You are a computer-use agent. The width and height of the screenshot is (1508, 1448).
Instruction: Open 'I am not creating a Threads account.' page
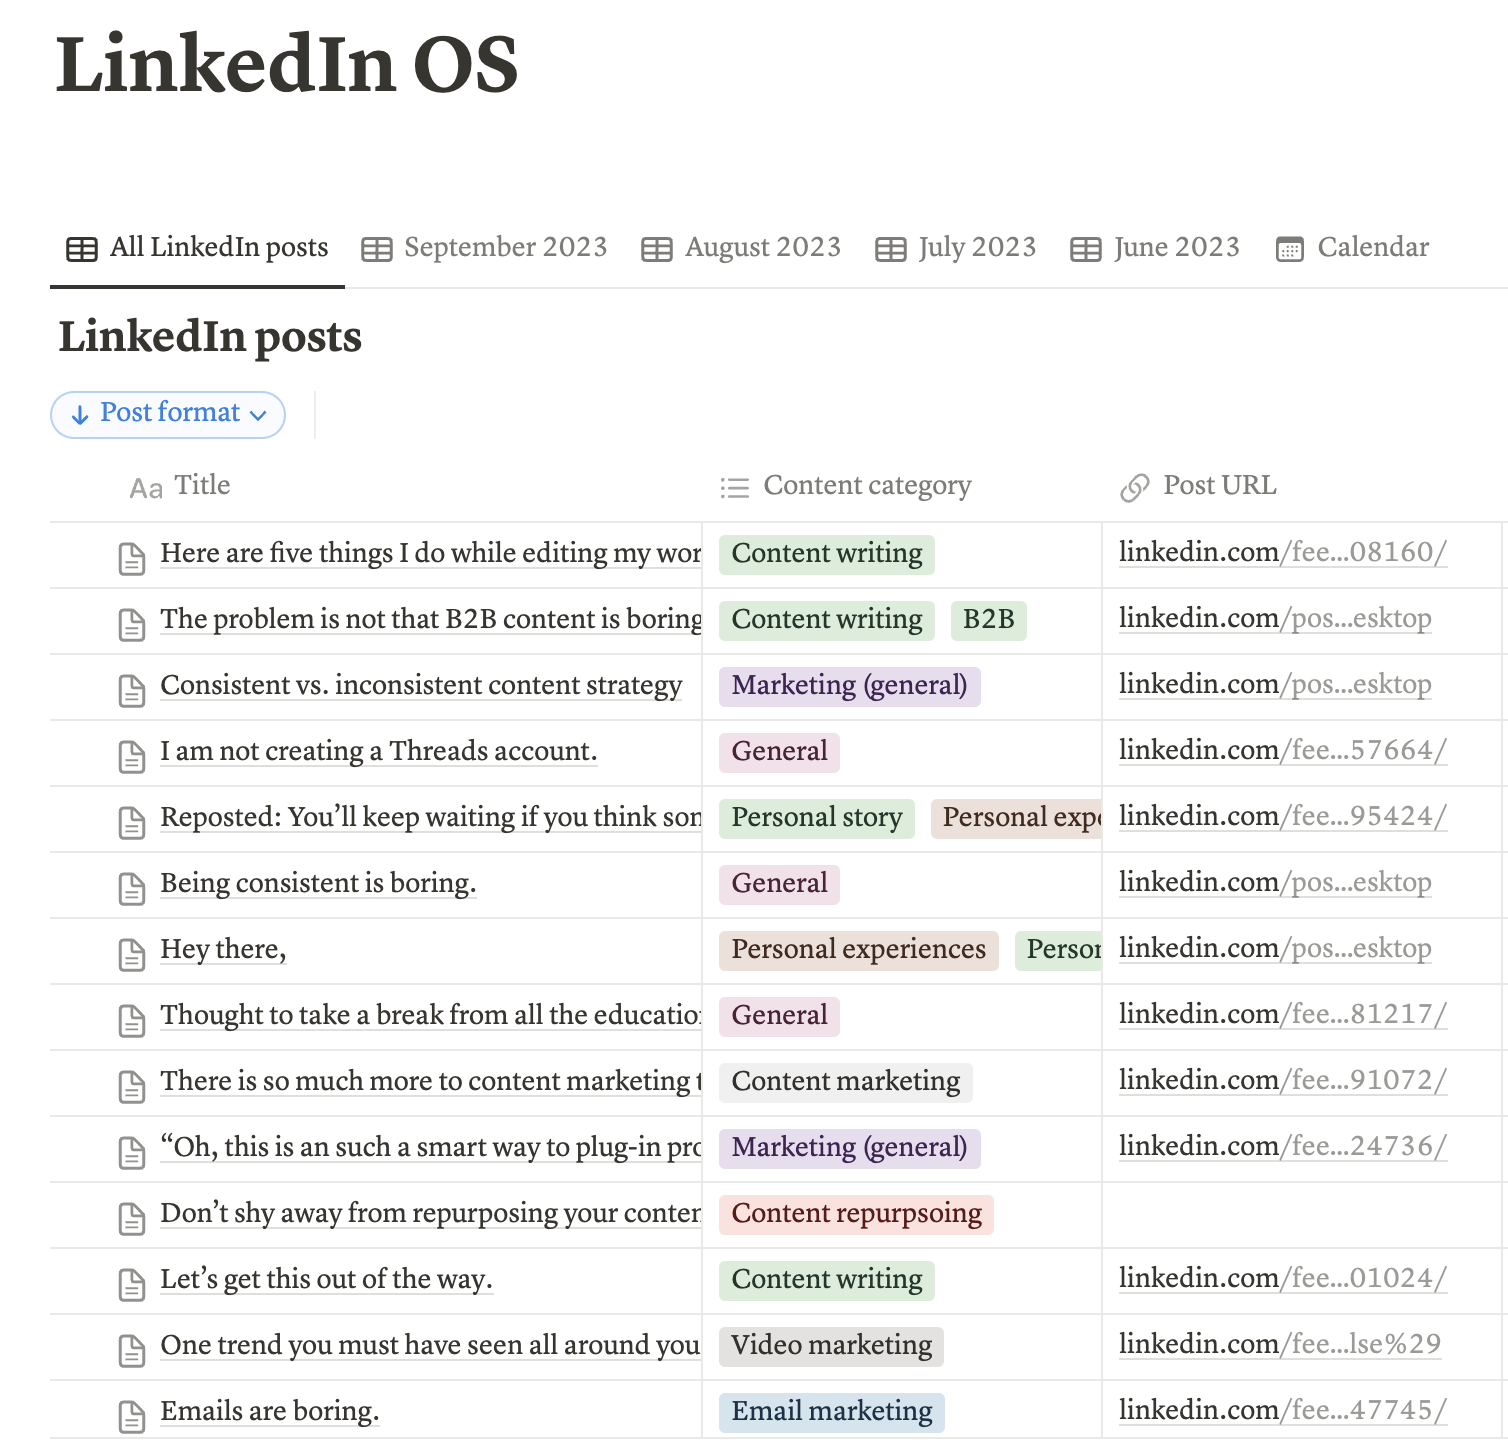[379, 751]
